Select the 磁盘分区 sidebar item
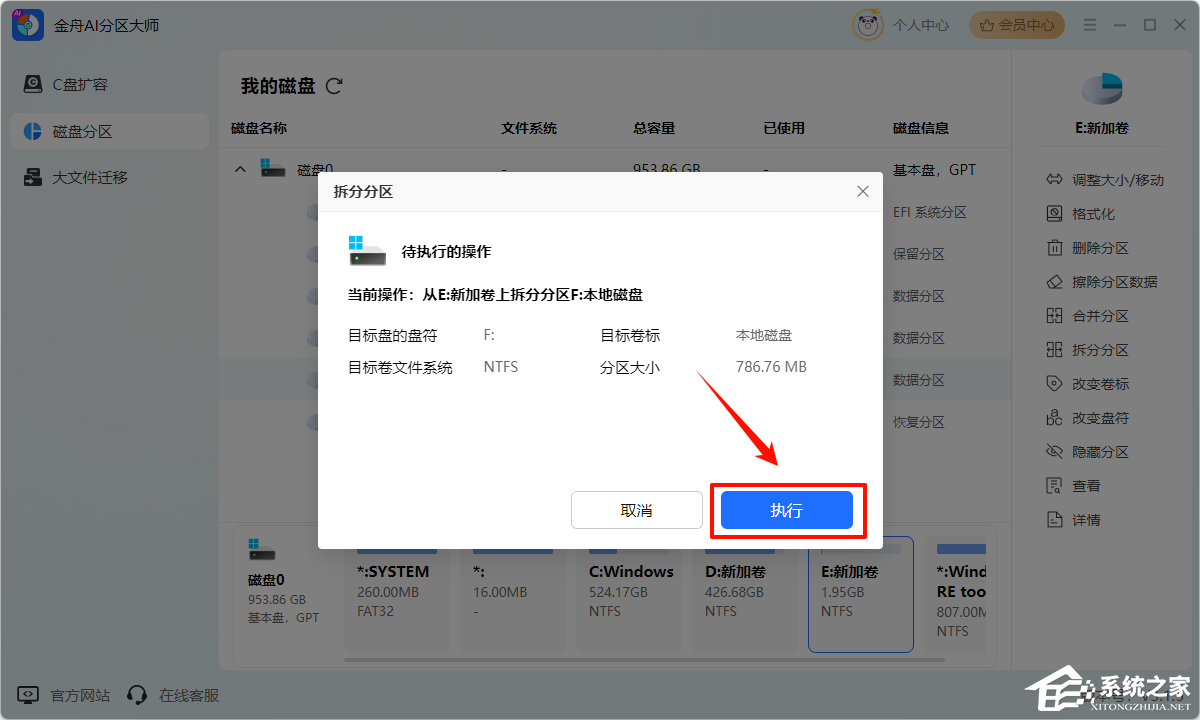1200x720 pixels. pos(109,131)
